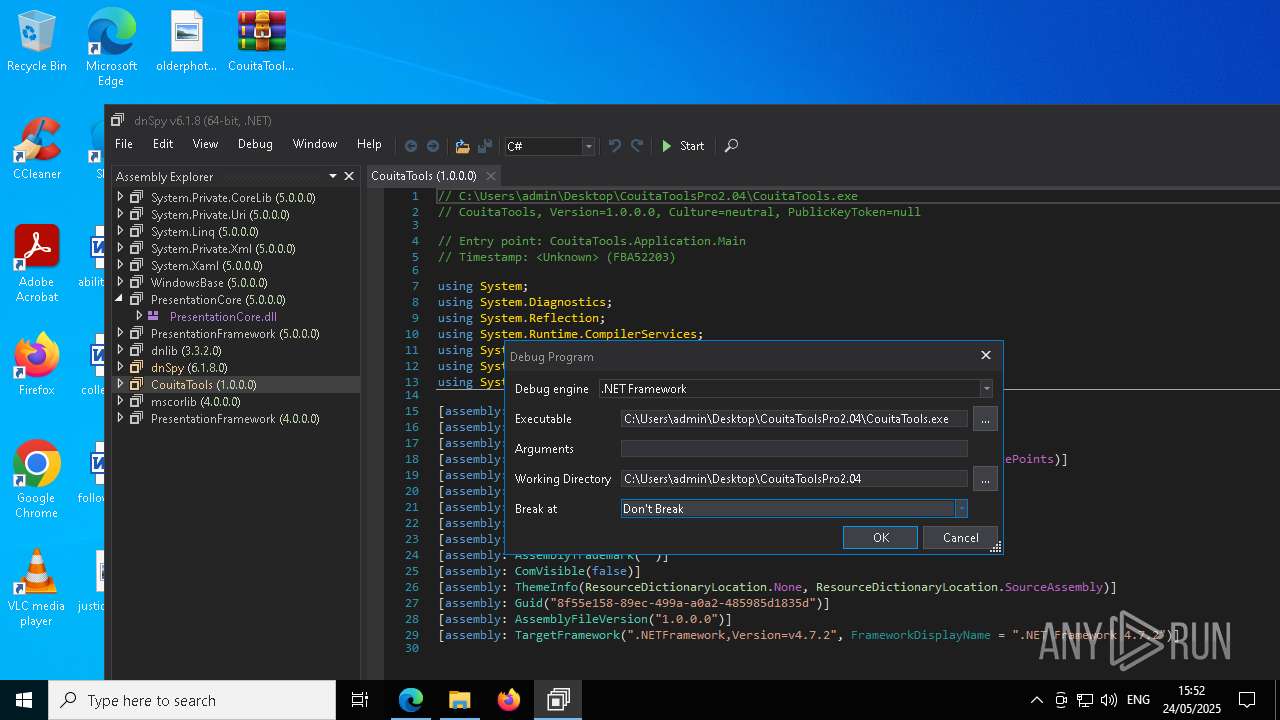The image size is (1280, 720).
Task: Click the dnSpy icon in taskbar
Action: (x=558, y=700)
